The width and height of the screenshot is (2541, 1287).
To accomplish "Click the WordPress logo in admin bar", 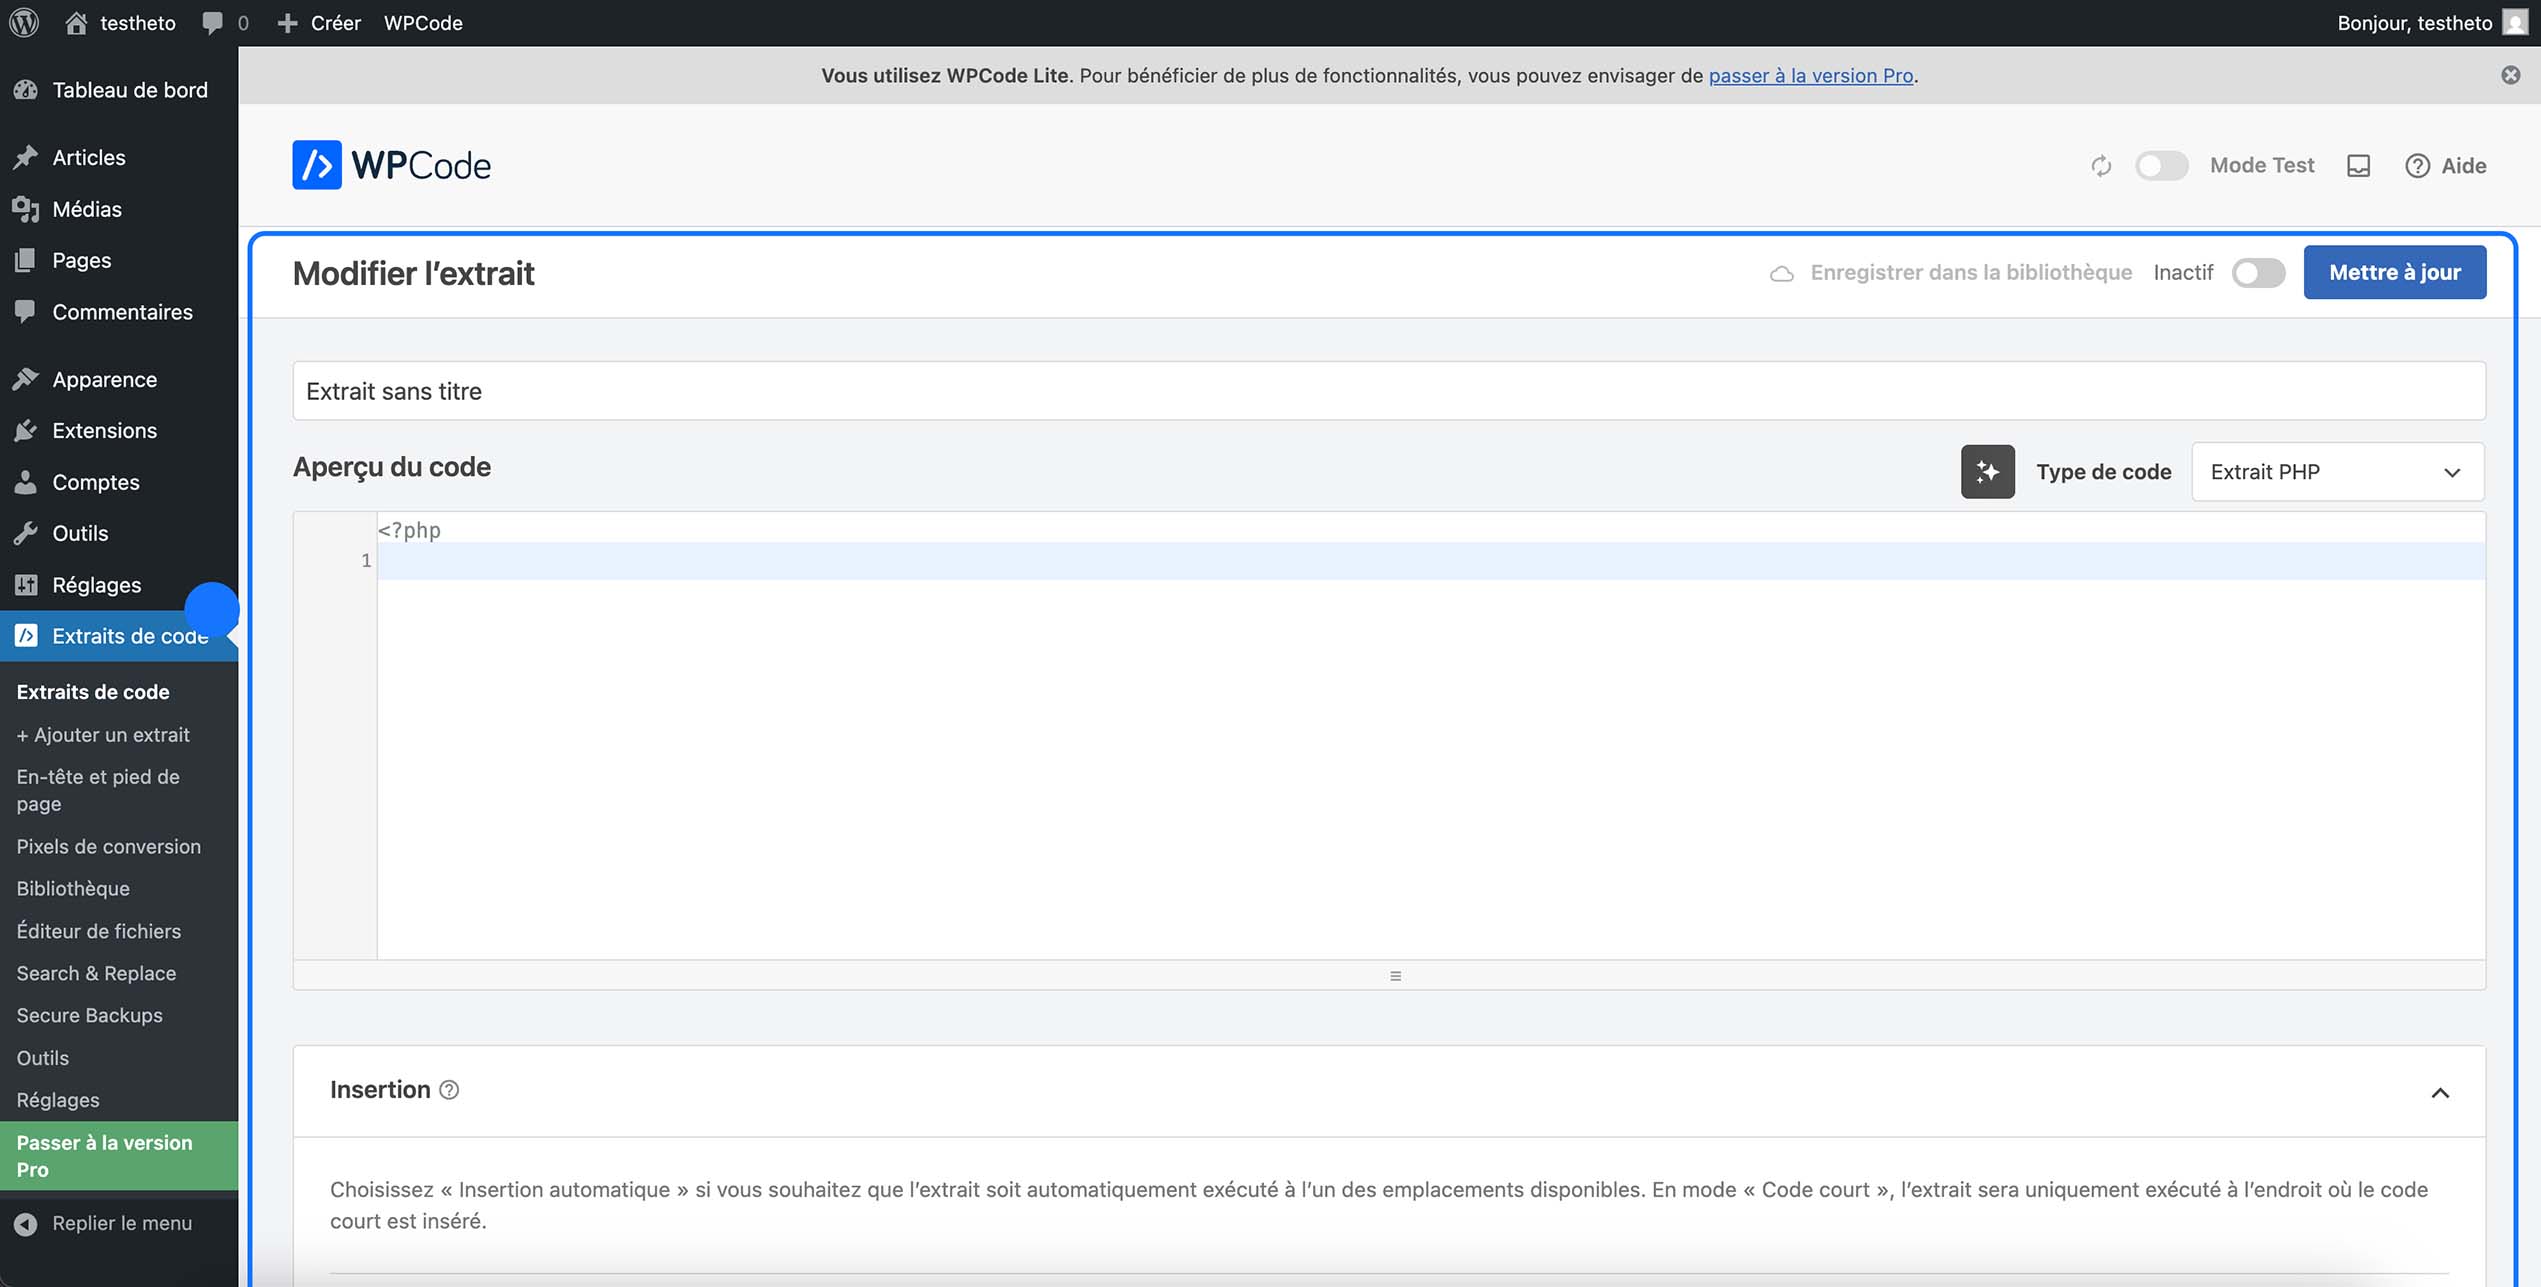I will click(x=24, y=22).
